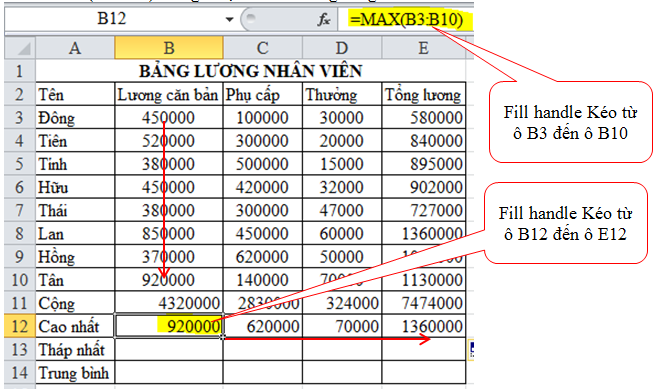Select column B header
This screenshot has width=659, height=389.
(169, 48)
